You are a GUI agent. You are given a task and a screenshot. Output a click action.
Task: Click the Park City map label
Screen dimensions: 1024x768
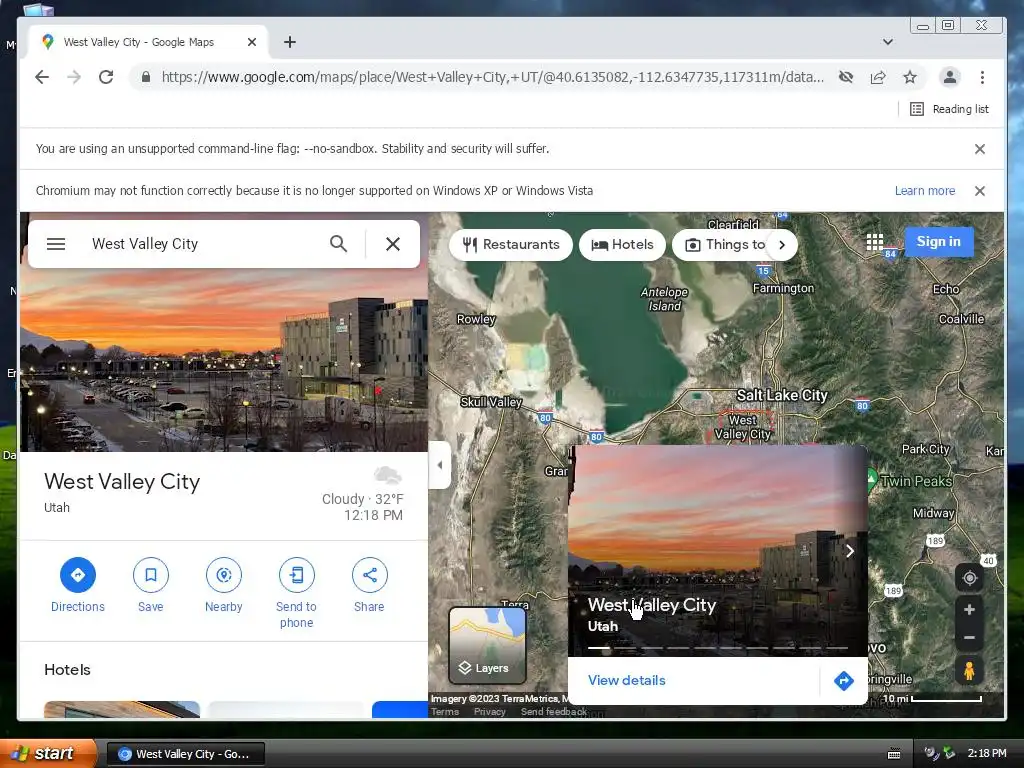(925, 449)
